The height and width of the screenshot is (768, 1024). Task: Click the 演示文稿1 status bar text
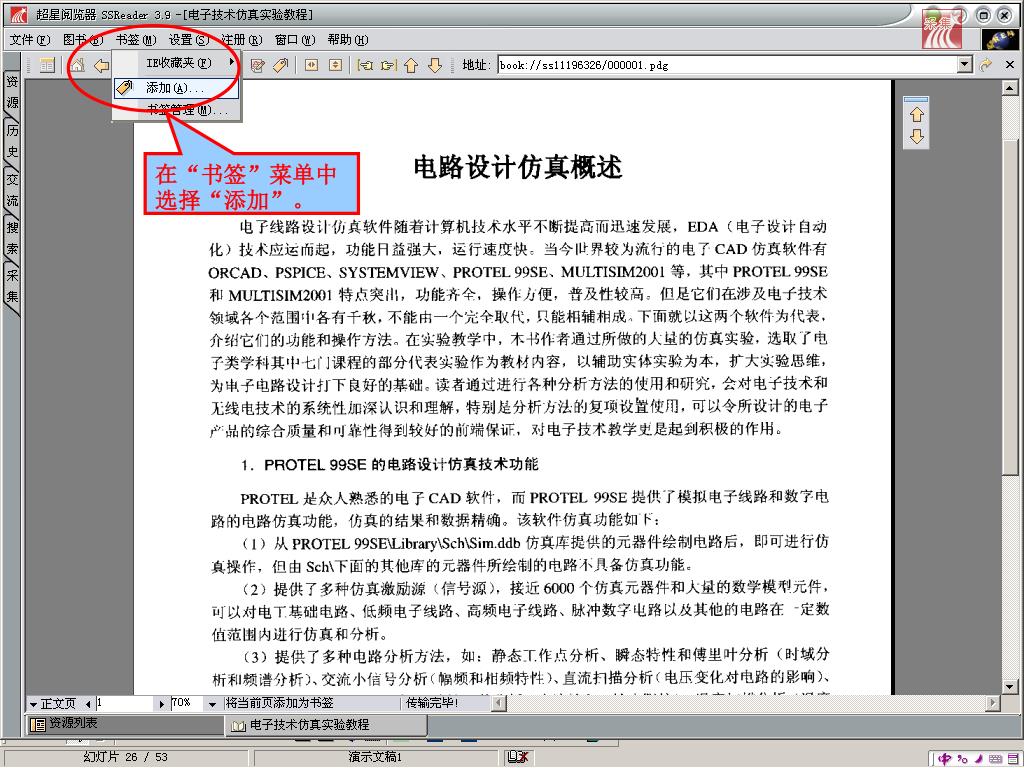[x=375, y=758]
